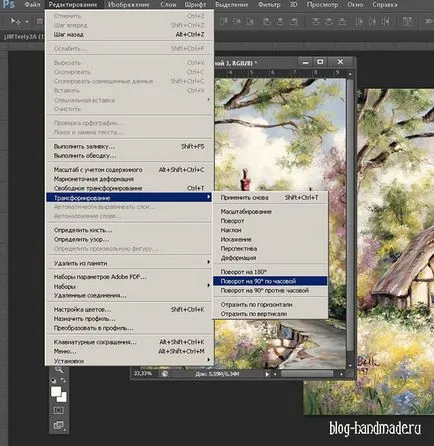Toggle Quick Mask mode icon

coord(58,410)
